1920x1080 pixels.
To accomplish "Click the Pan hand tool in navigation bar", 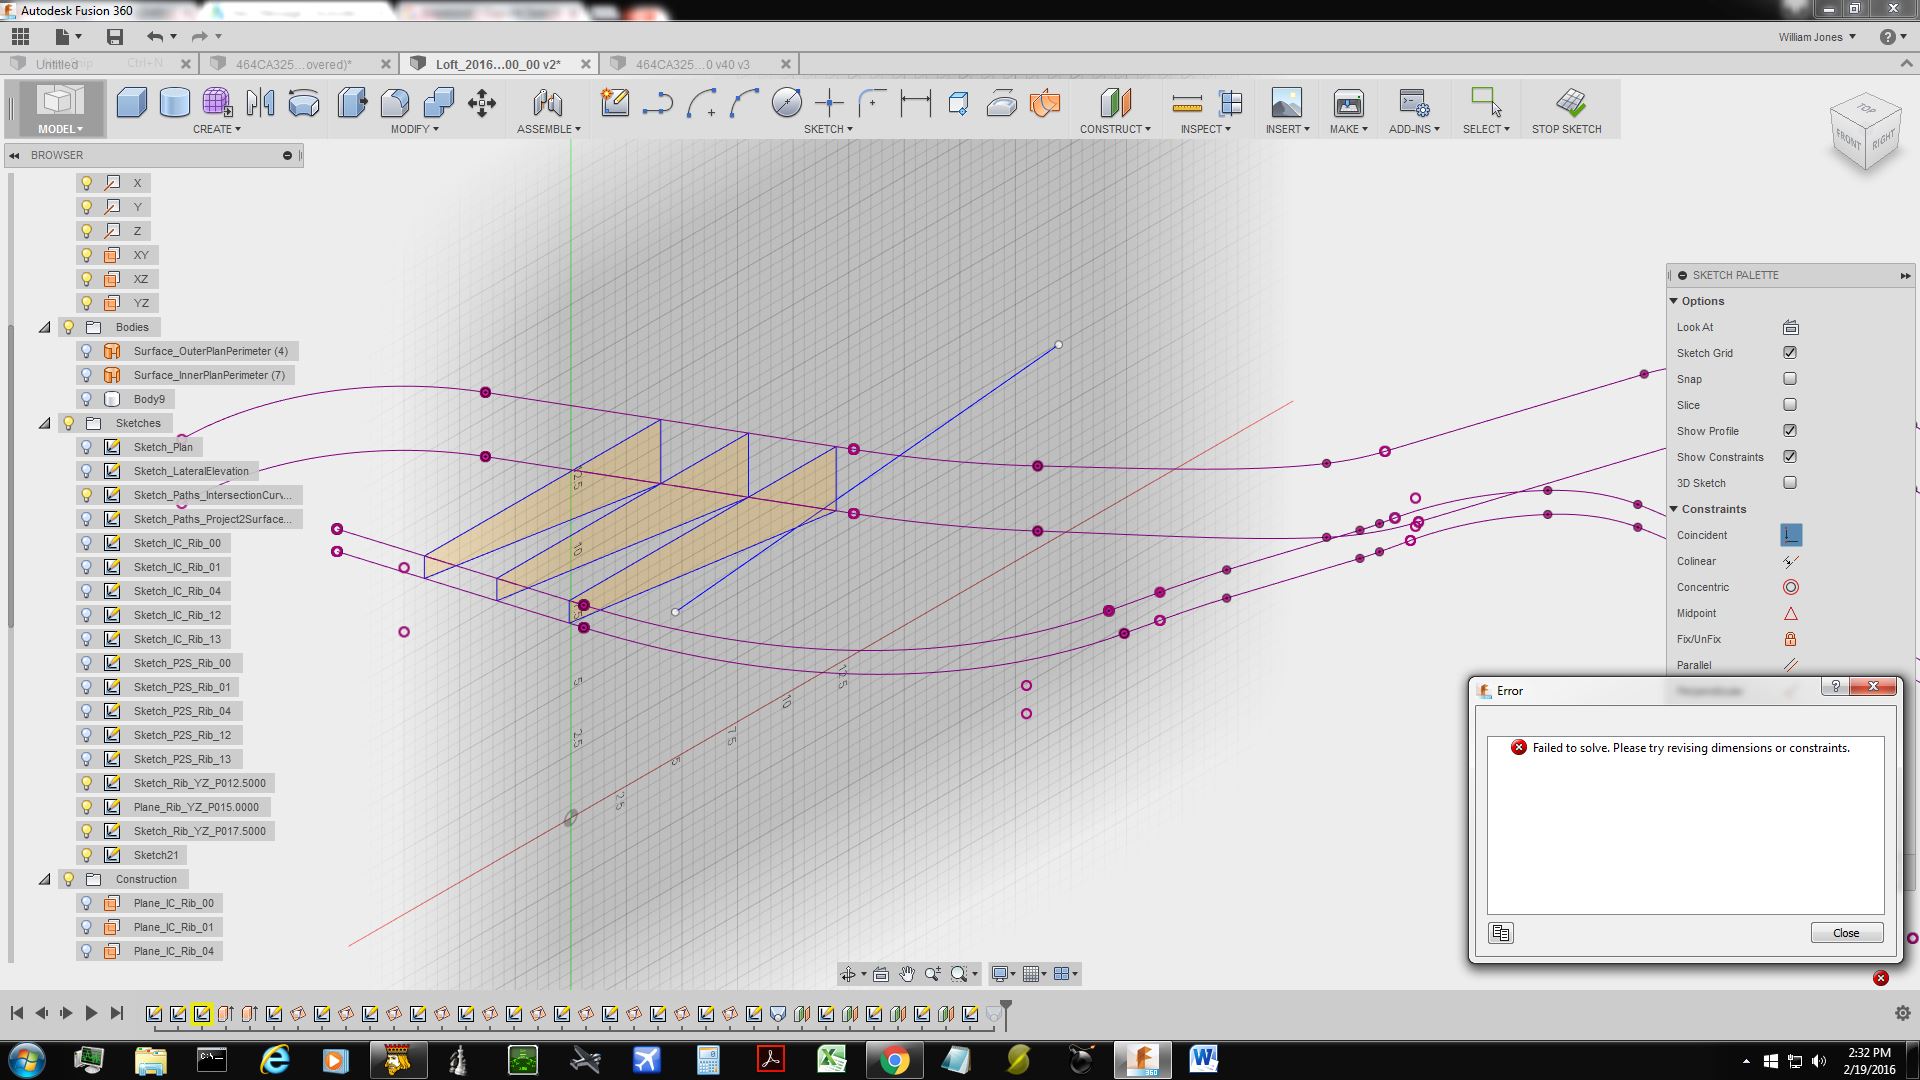I will pos(907,974).
